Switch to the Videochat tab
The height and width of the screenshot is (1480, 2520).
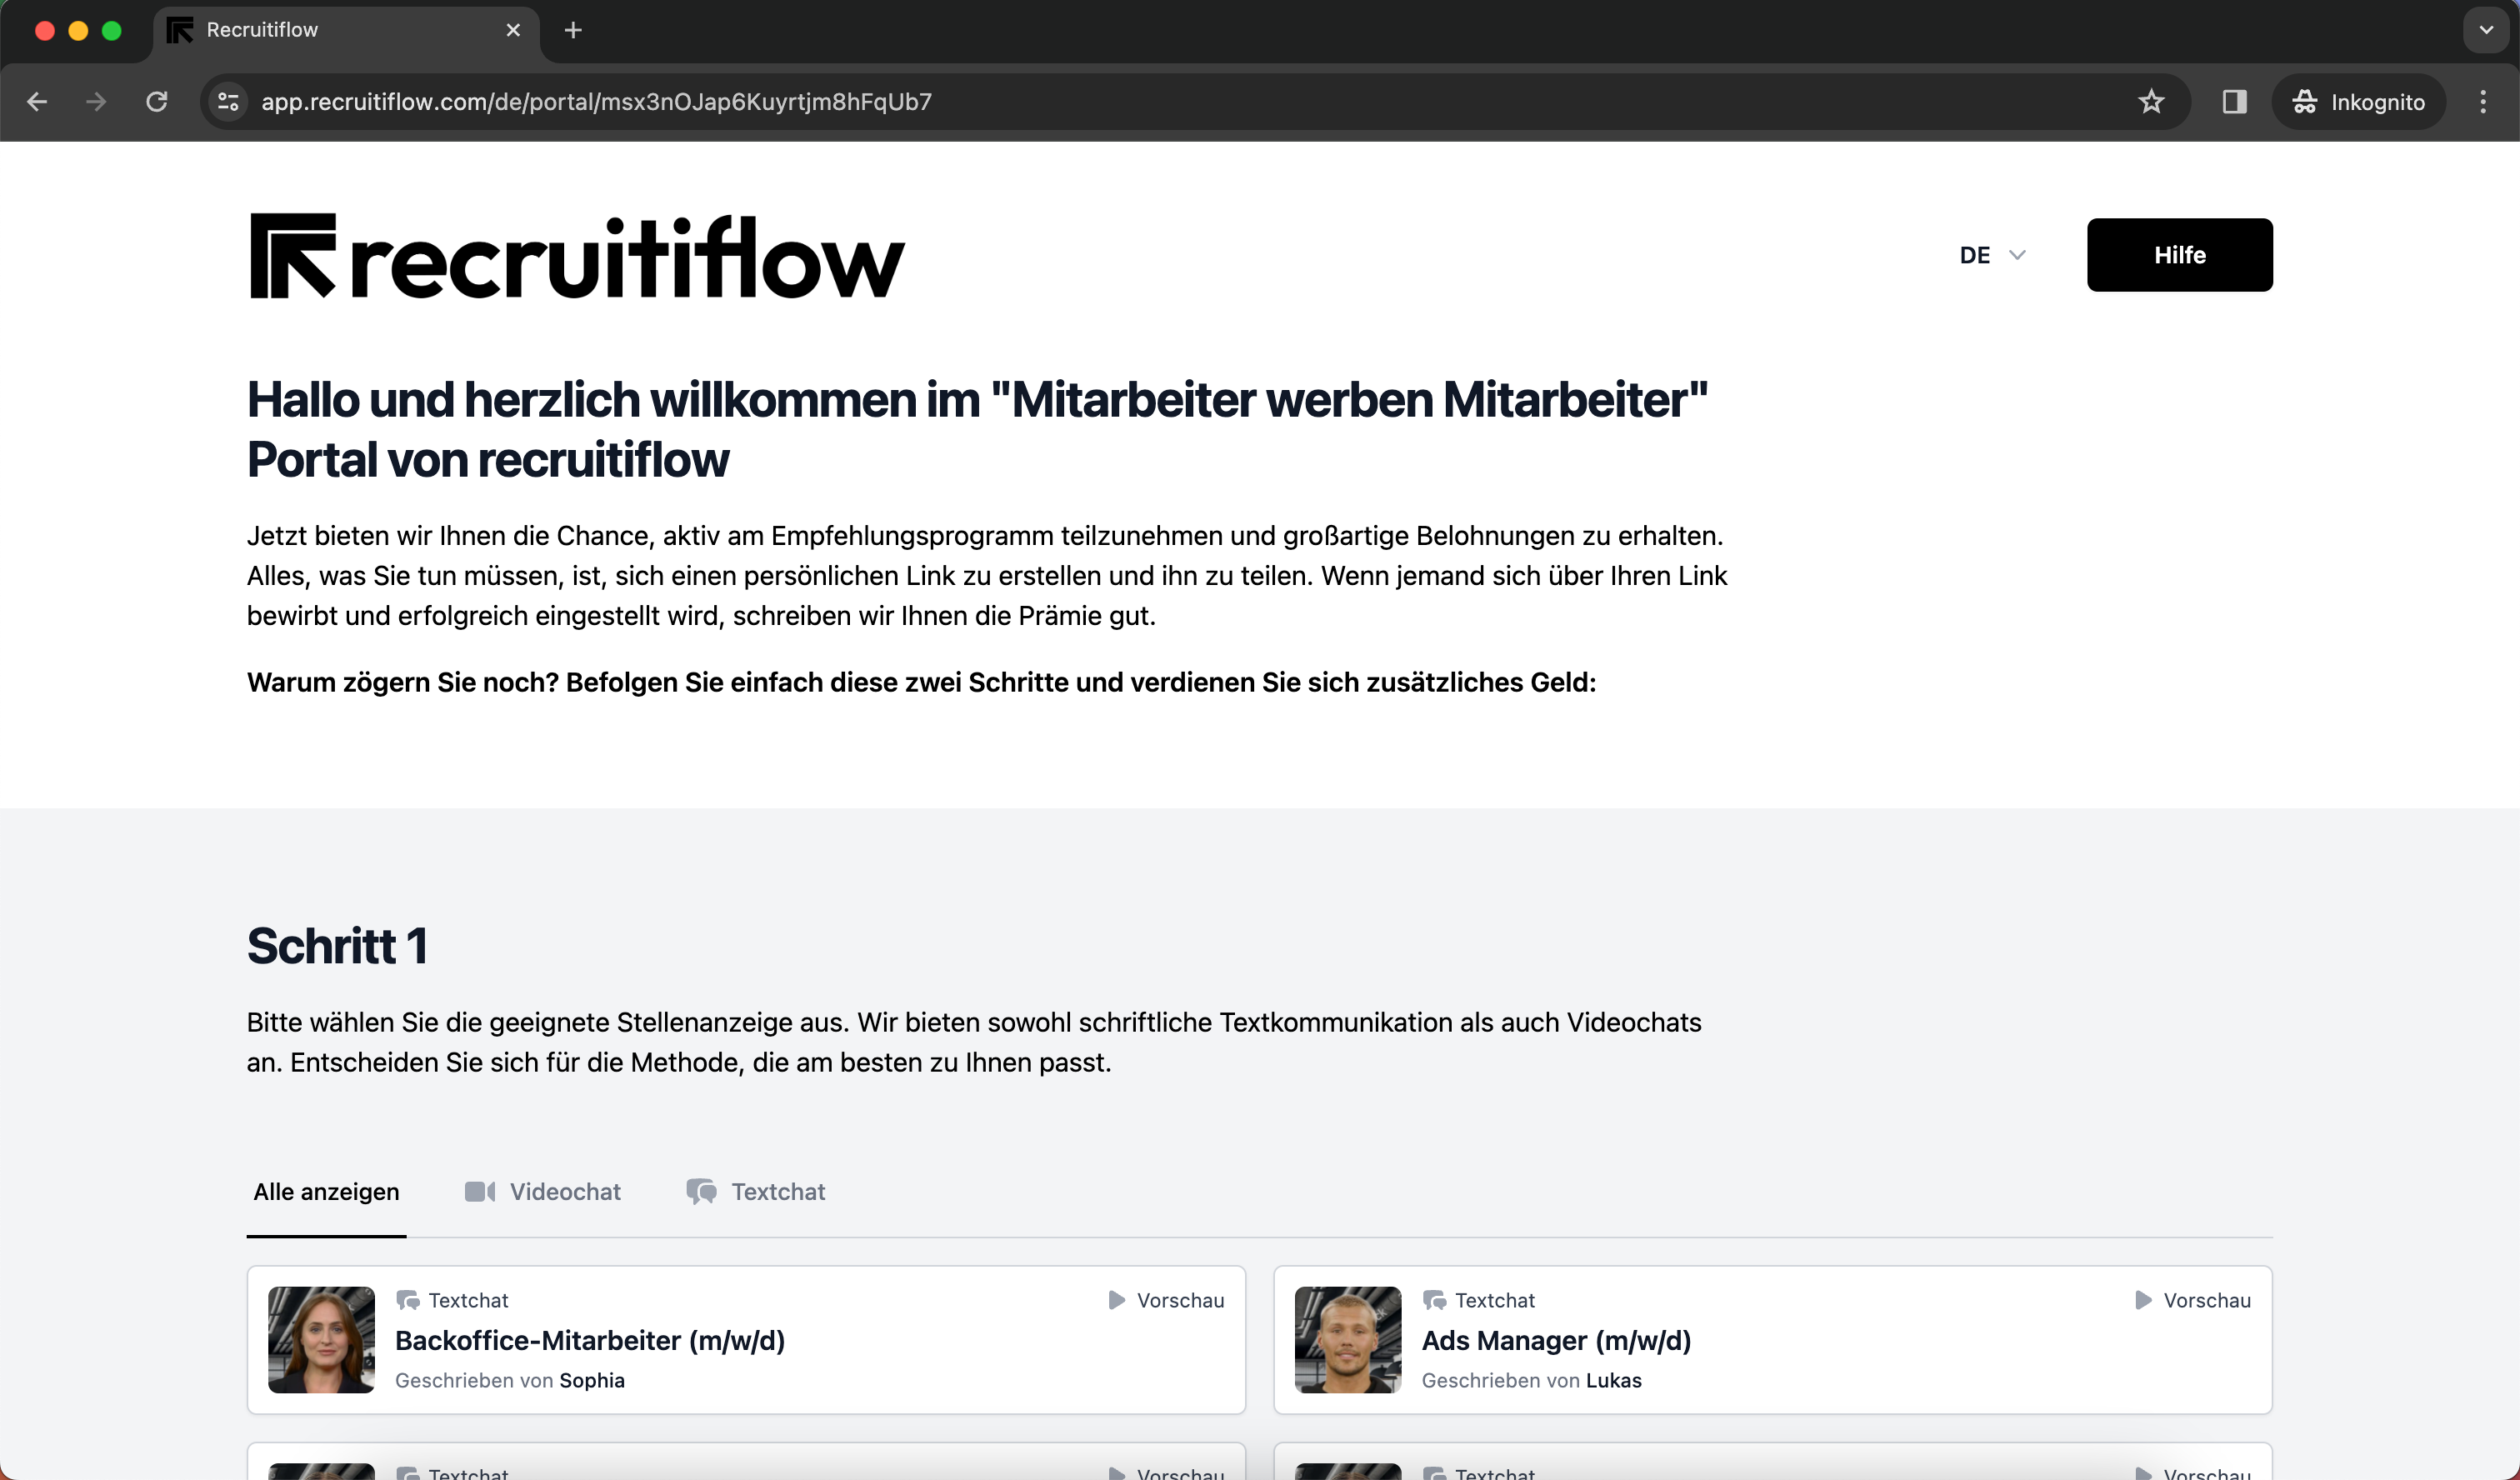tap(543, 1191)
